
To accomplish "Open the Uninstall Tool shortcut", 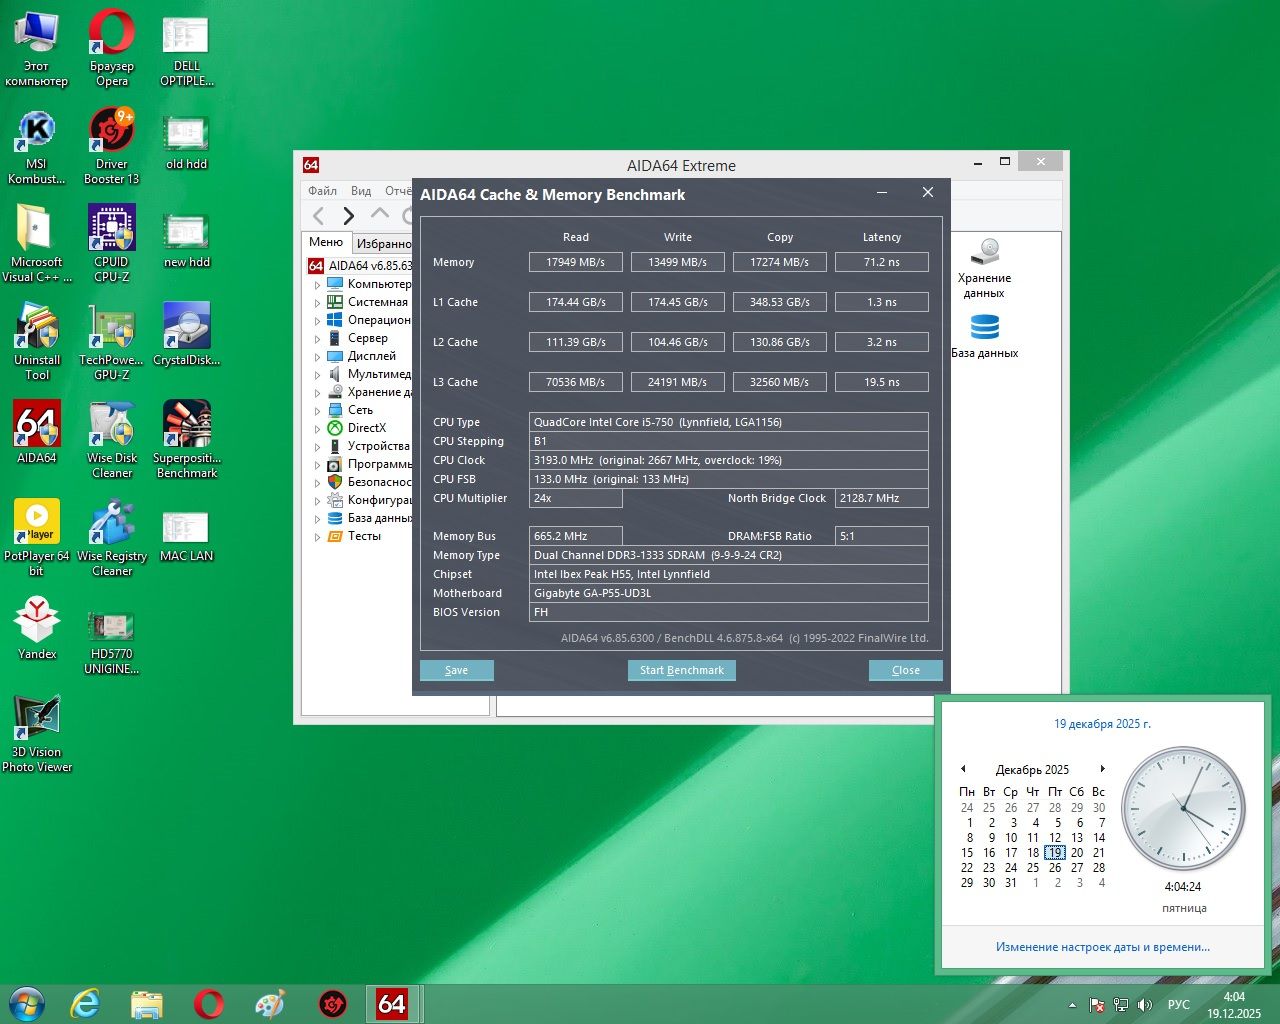I will click(37, 342).
